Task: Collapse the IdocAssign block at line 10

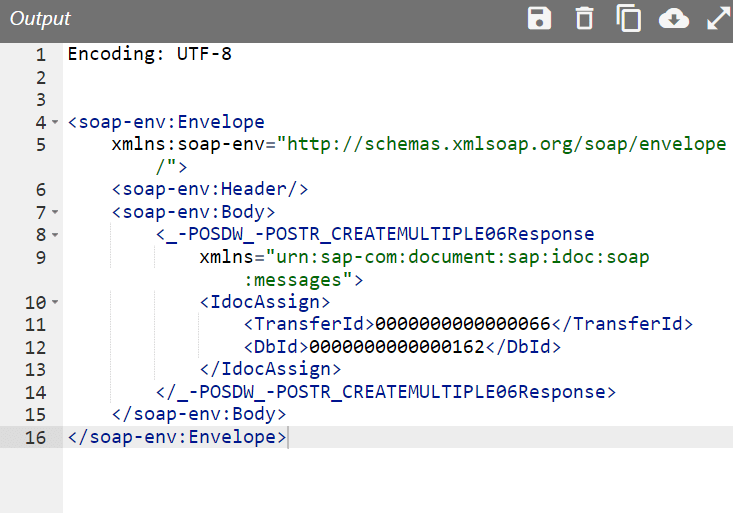Action: pyautogui.click(x=54, y=302)
